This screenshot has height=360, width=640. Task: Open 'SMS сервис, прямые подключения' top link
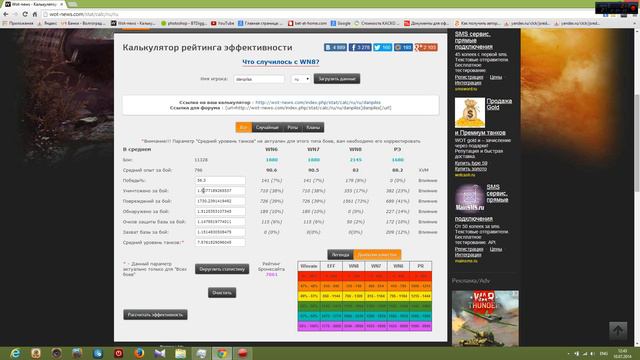473,40
